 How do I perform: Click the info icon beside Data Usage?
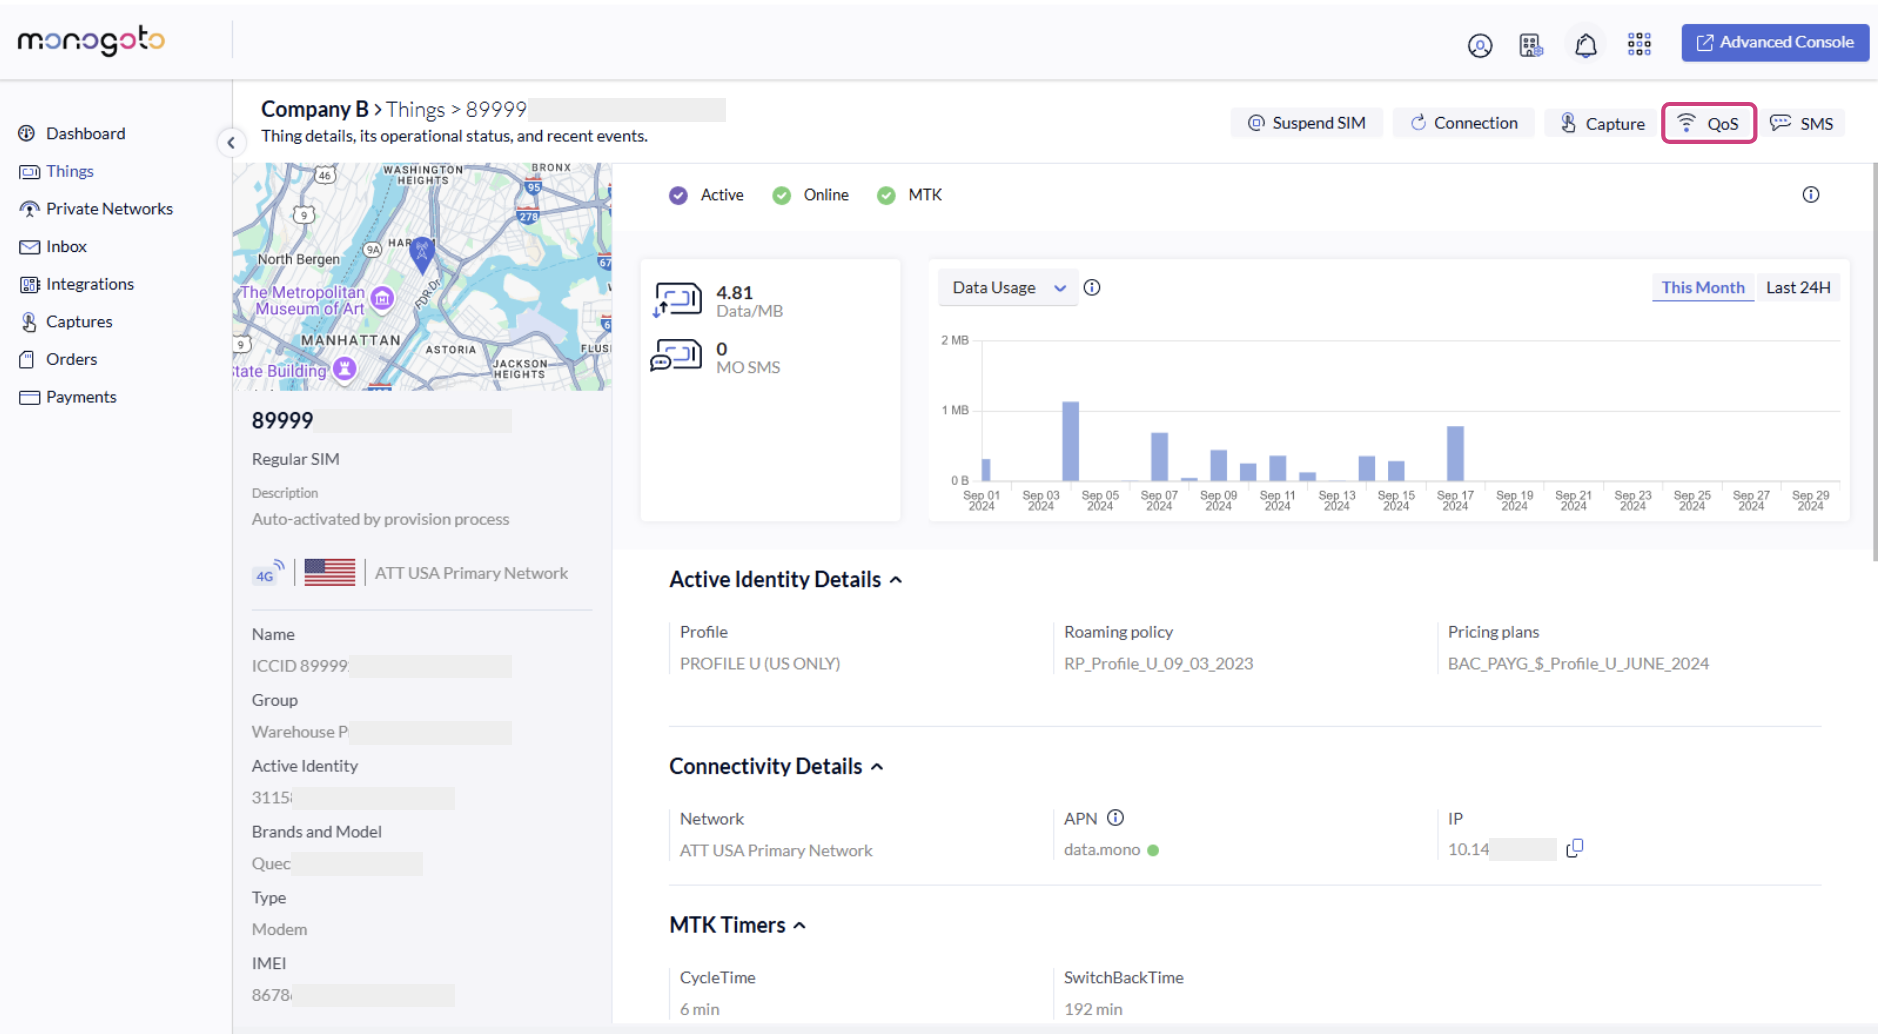1092,288
